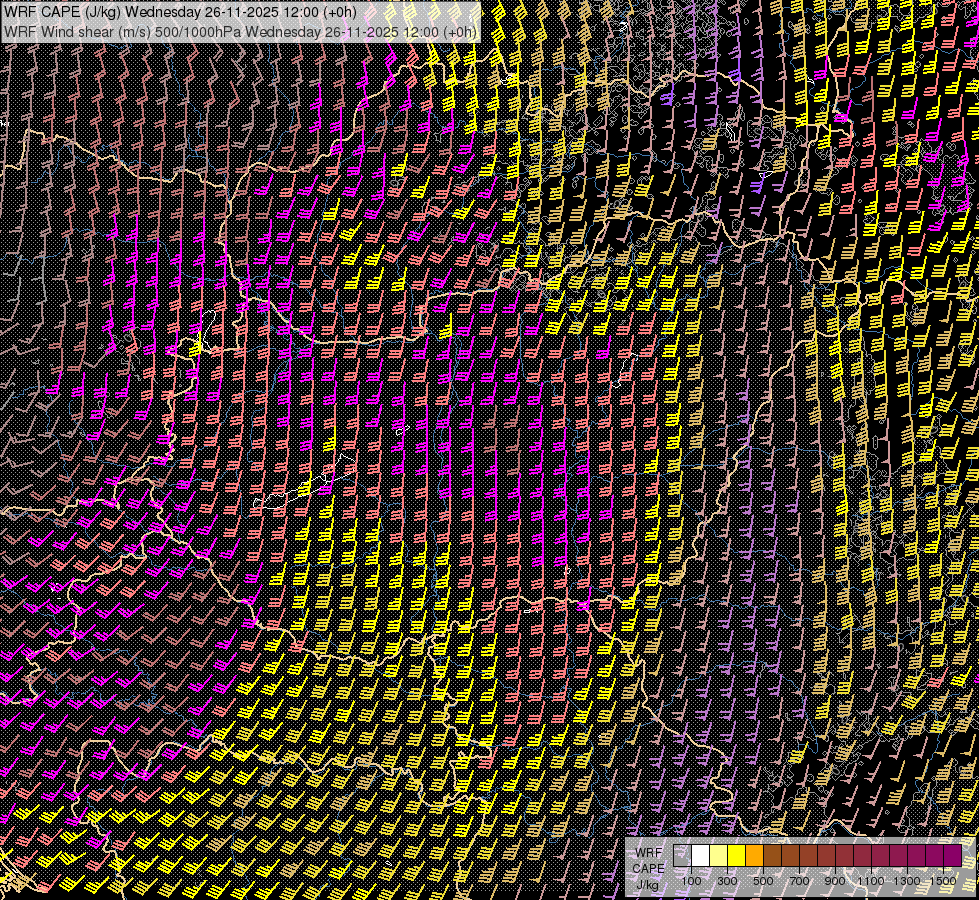Click the WRF CAPE title line
This screenshot has height=900, width=979.
(180, 12)
